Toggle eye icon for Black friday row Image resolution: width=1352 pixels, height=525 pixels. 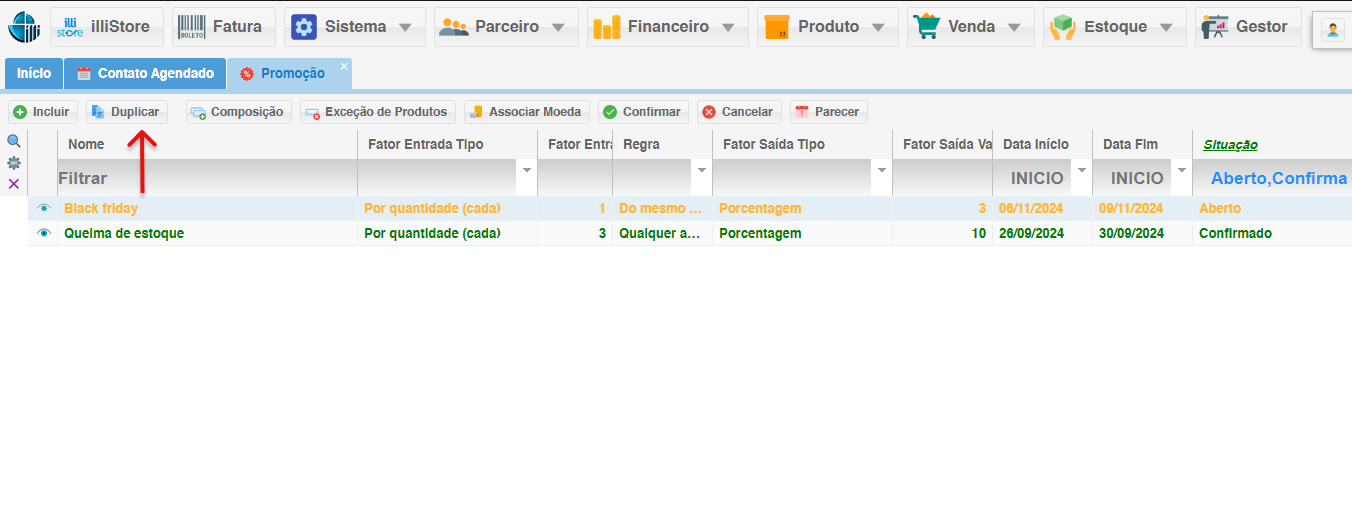(x=43, y=209)
